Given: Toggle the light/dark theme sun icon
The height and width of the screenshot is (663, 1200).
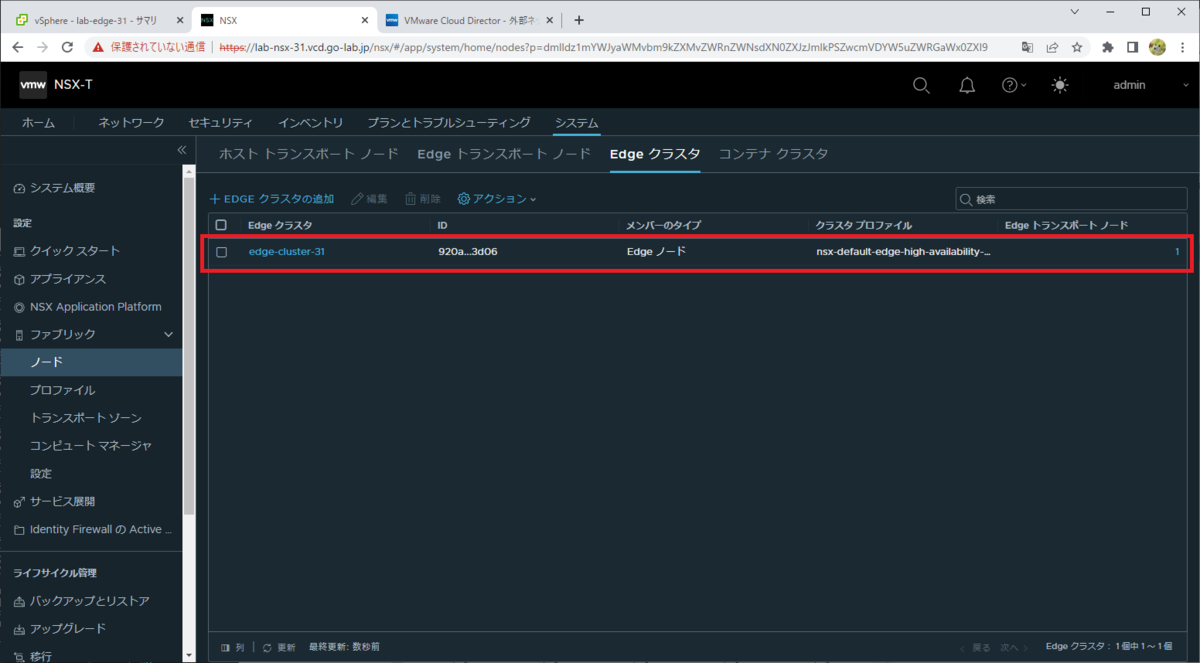Looking at the screenshot, I should [1060, 85].
